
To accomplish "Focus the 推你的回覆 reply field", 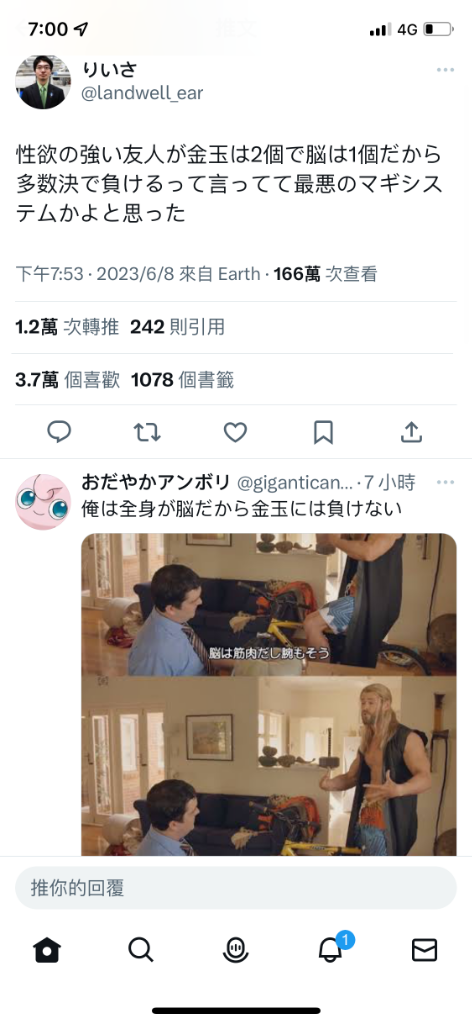I will pyautogui.click(x=236, y=888).
